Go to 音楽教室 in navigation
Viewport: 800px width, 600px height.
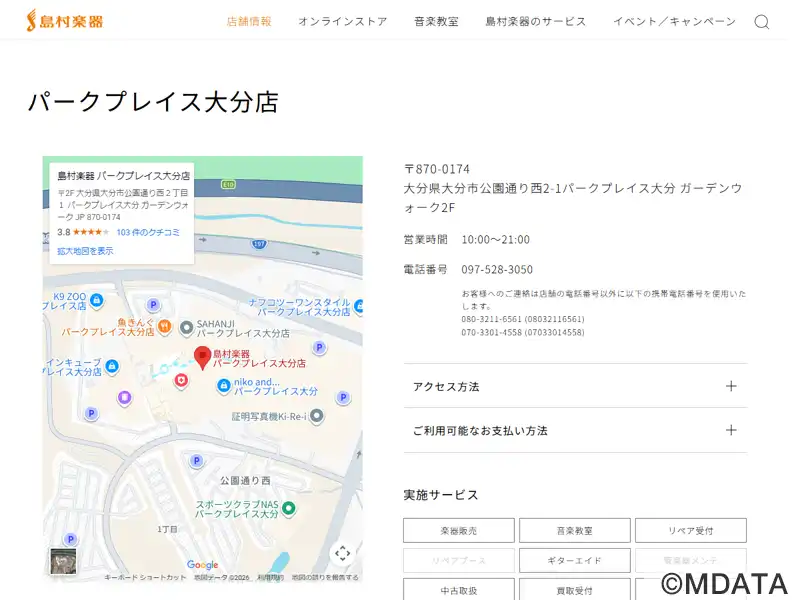[436, 22]
